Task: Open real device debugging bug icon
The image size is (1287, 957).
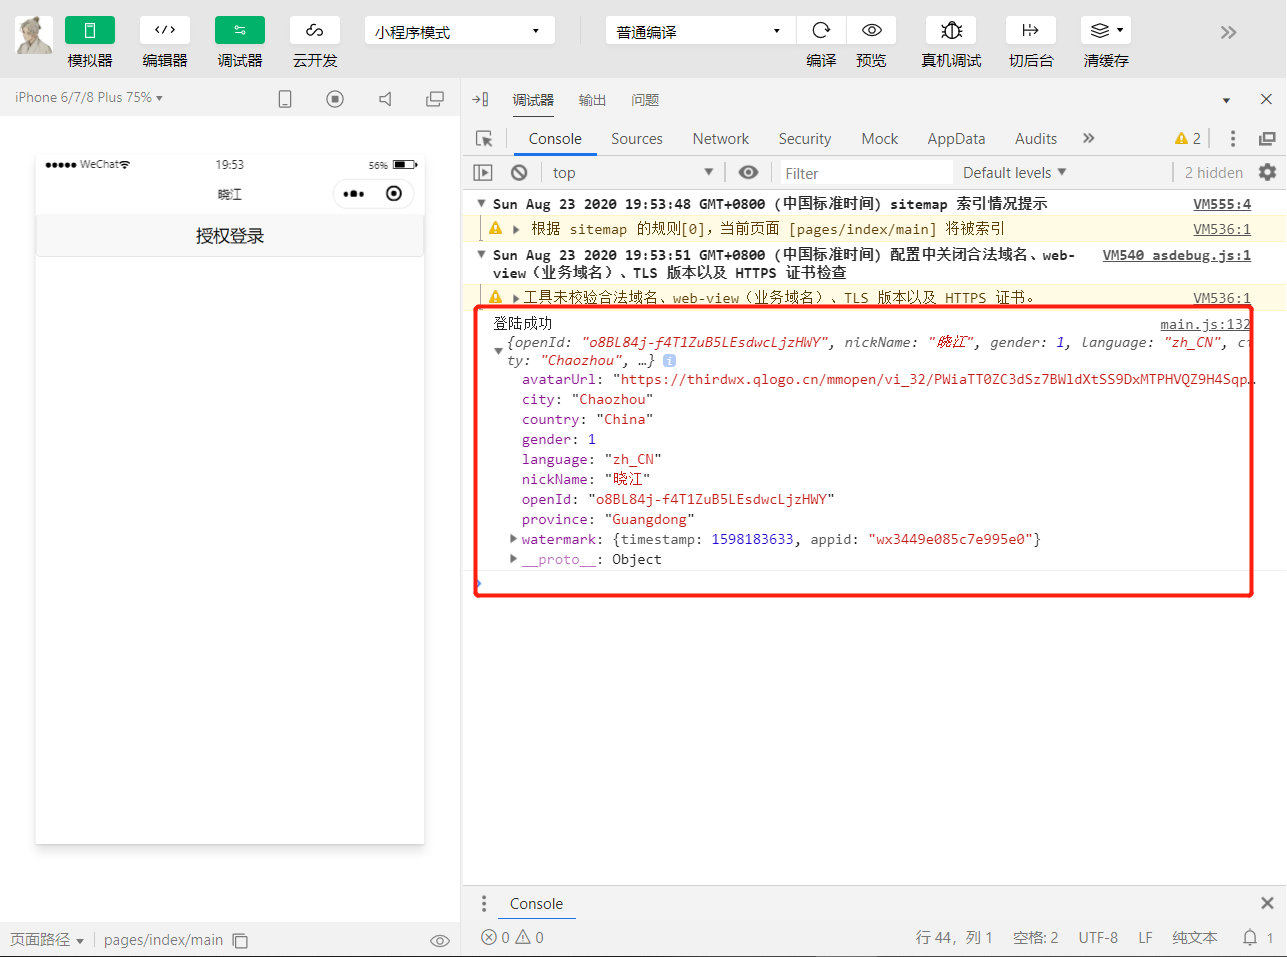Action: [951, 30]
